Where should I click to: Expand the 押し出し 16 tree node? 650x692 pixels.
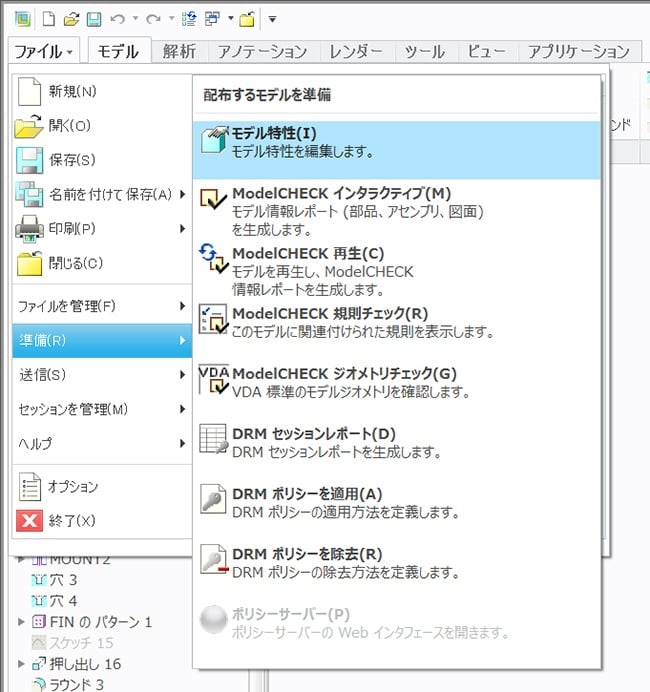22,664
